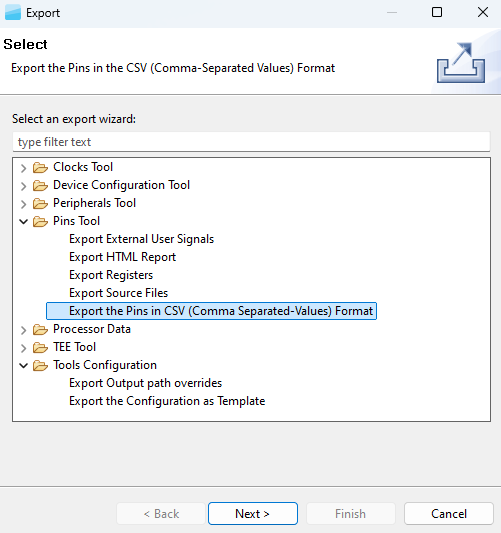This screenshot has width=501, height=533.
Task: Collapse the Tools Configuration node
Action: click(x=23, y=366)
